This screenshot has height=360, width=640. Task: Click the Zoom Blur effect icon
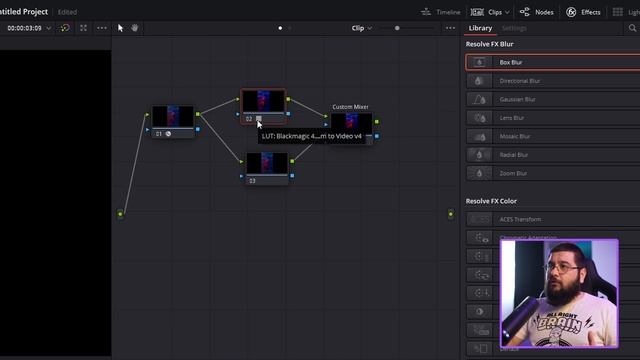pos(479,173)
